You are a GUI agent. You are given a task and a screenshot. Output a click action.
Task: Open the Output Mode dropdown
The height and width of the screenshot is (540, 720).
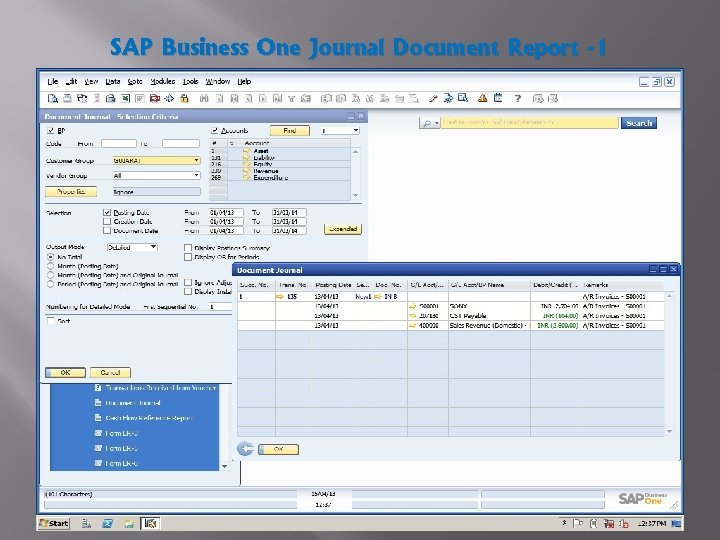(153, 247)
